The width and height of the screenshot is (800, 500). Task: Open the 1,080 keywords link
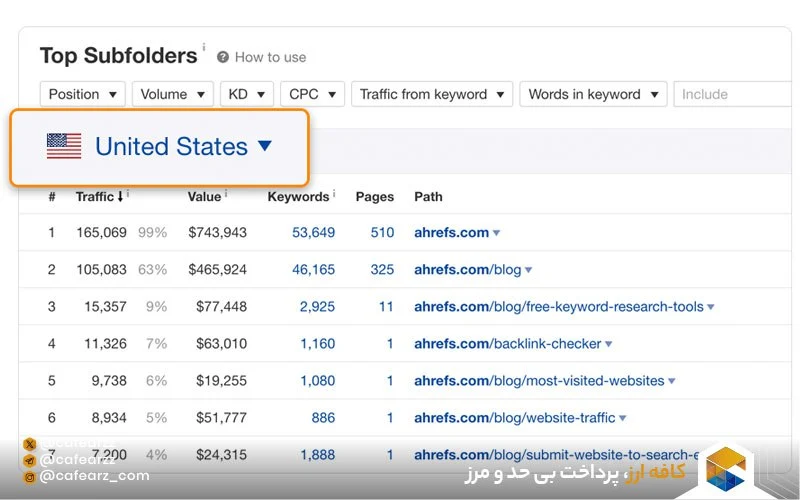tap(317, 381)
